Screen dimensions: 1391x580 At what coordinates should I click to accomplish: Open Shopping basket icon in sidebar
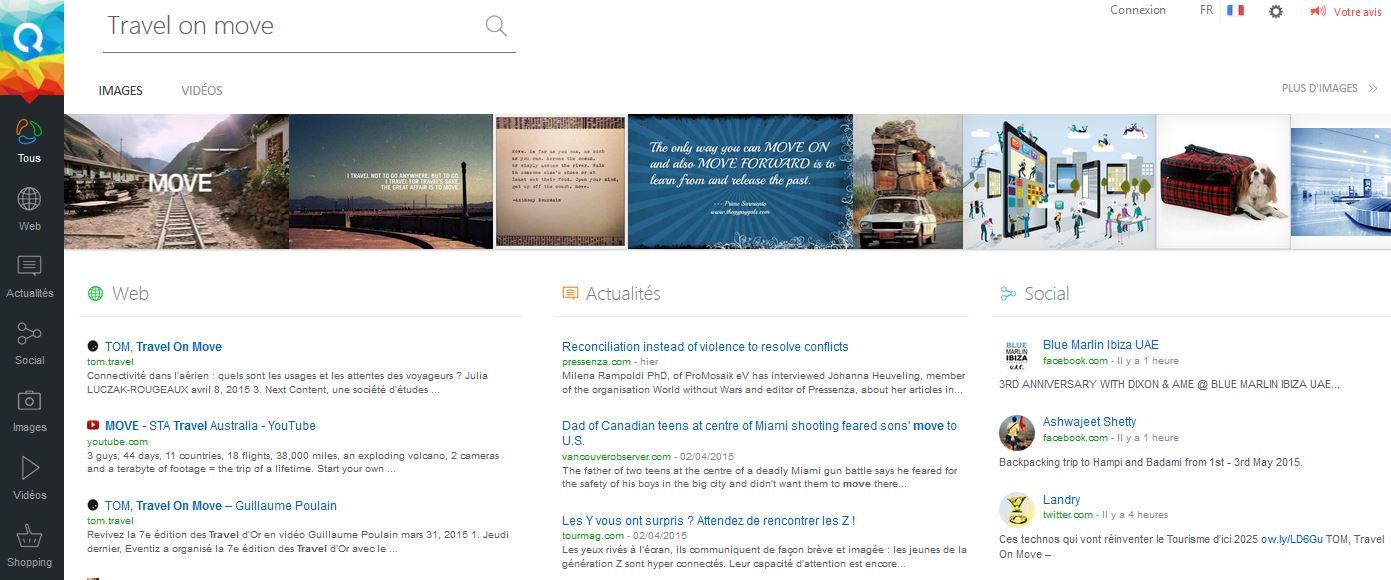click(30, 535)
